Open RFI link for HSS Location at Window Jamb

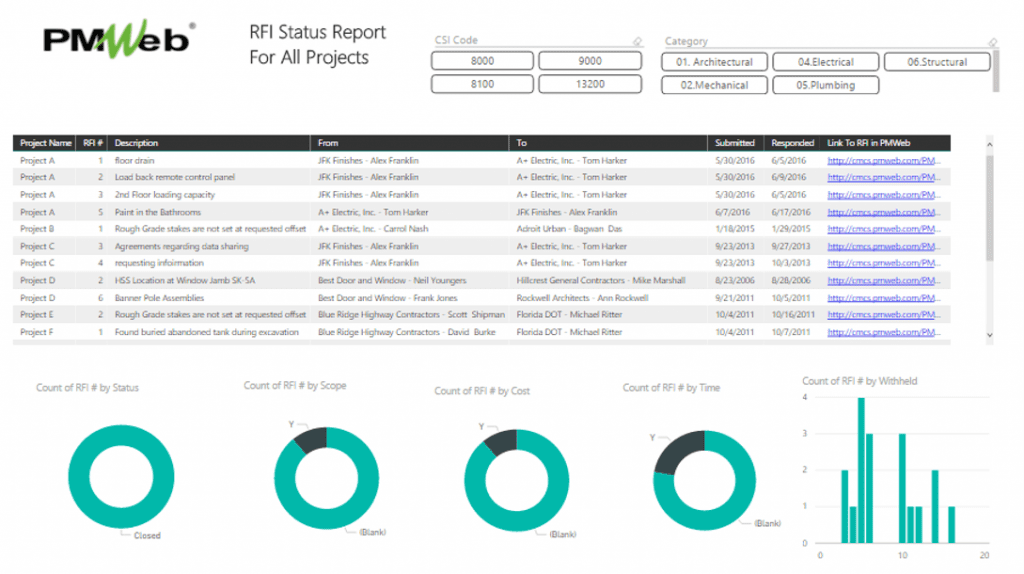coord(884,281)
